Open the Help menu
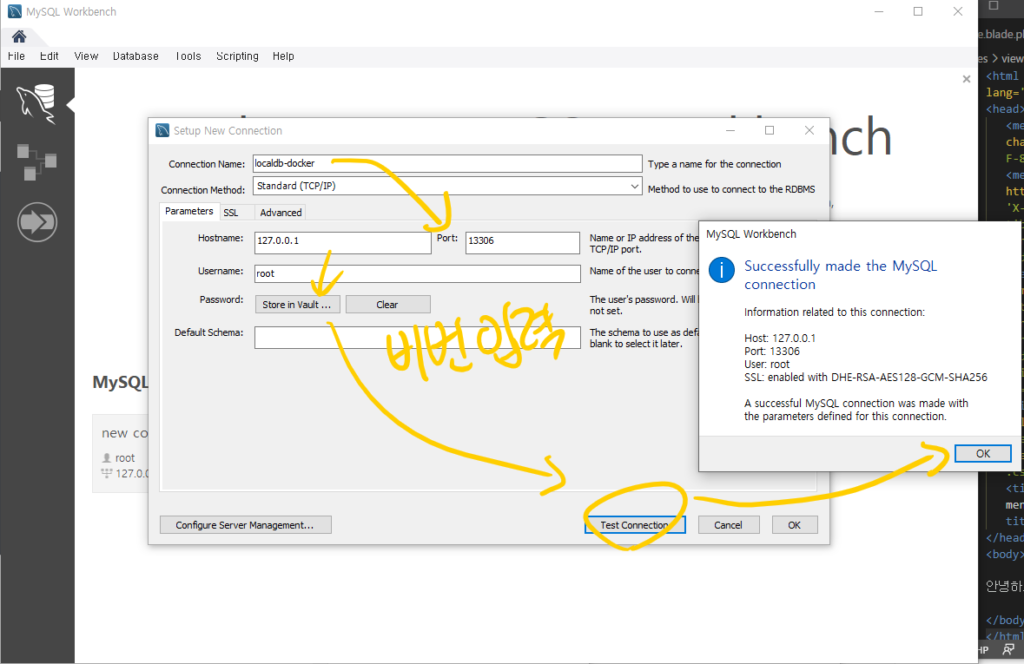 283,56
